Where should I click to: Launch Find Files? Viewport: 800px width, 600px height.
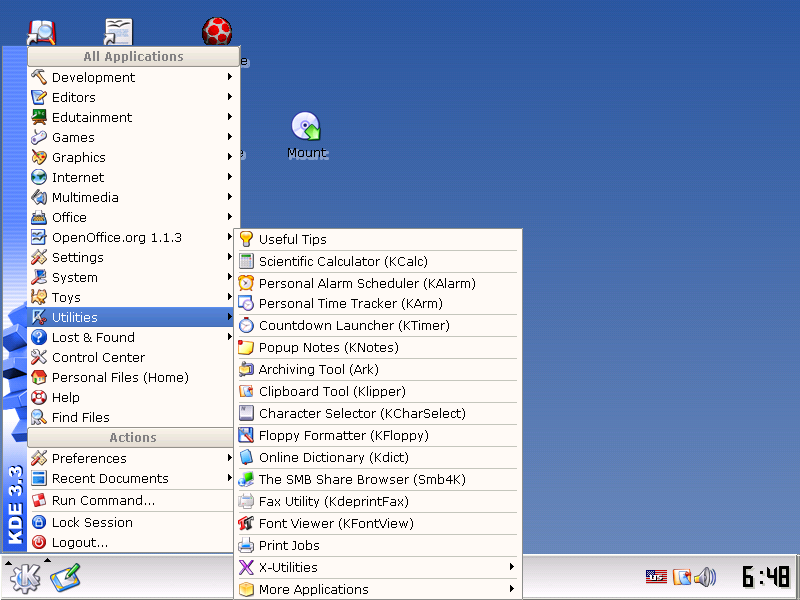click(131, 417)
